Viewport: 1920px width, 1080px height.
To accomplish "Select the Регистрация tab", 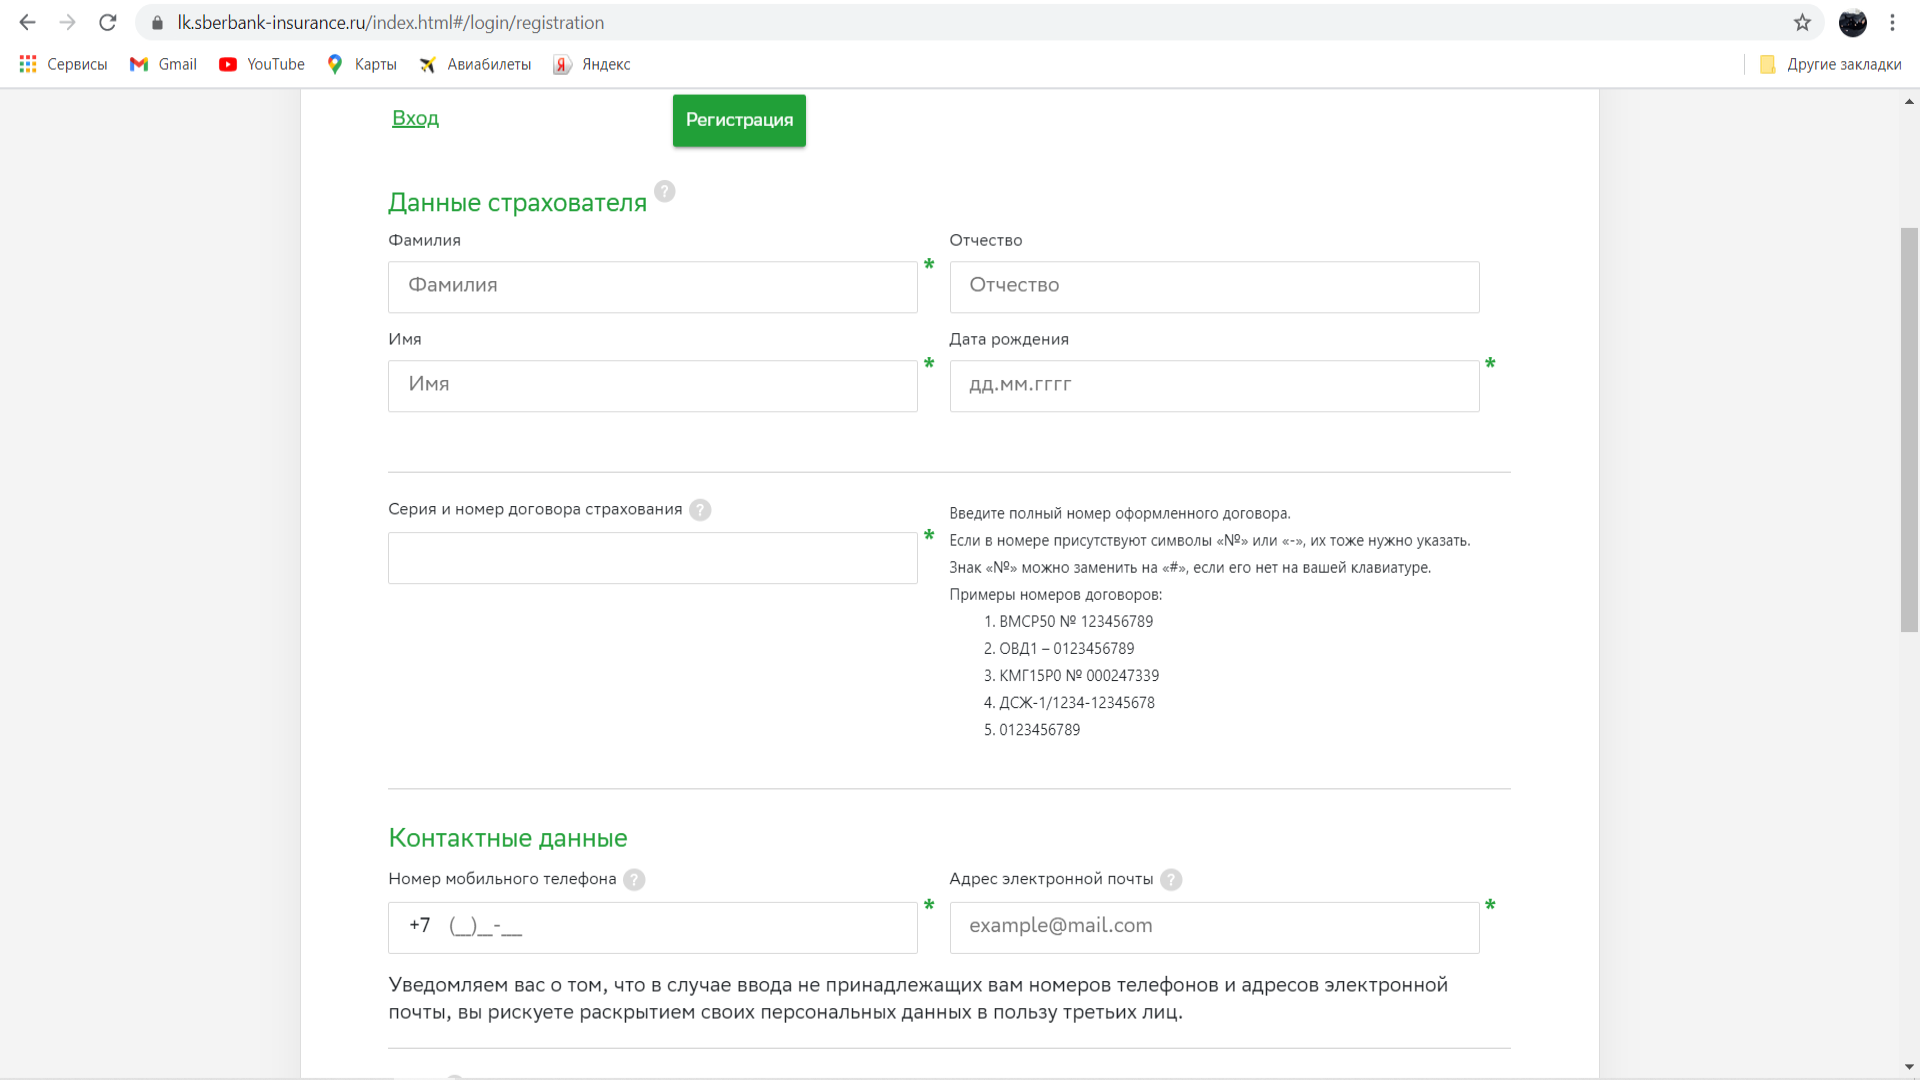I will pyautogui.click(x=739, y=120).
